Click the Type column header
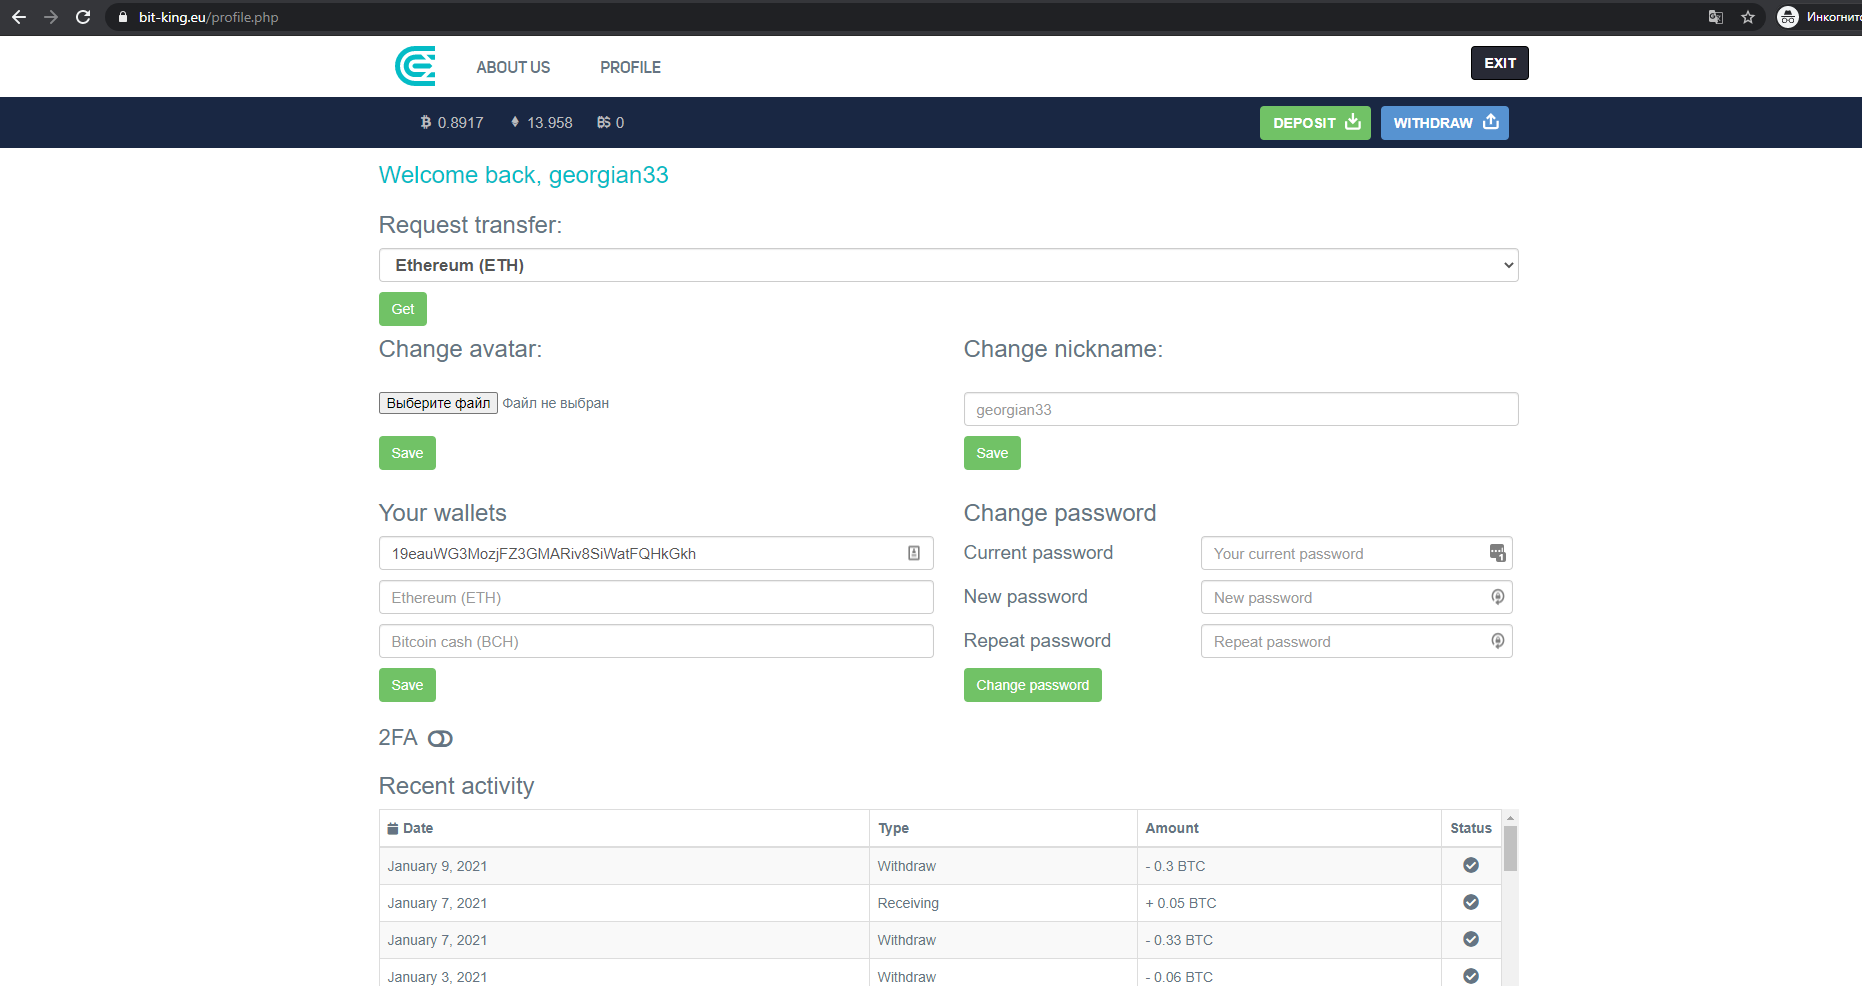 click(1003, 828)
